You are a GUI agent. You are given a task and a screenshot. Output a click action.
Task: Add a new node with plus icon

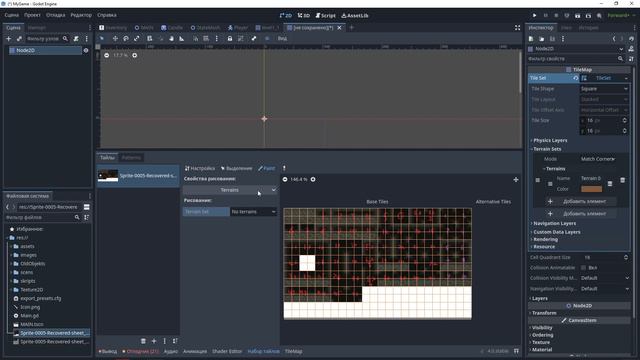(x=8, y=39)
